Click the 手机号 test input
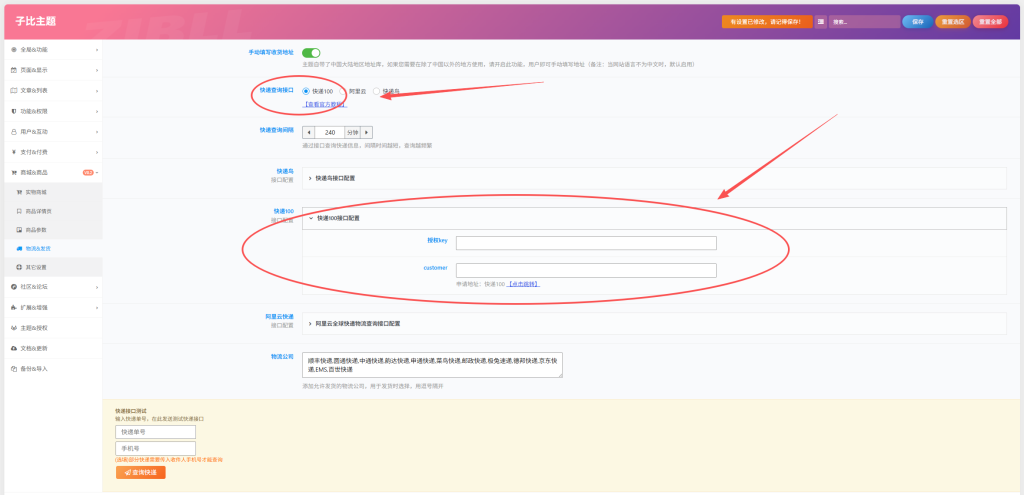This screenshot has width=1024, height=495. tap(155, 449)
